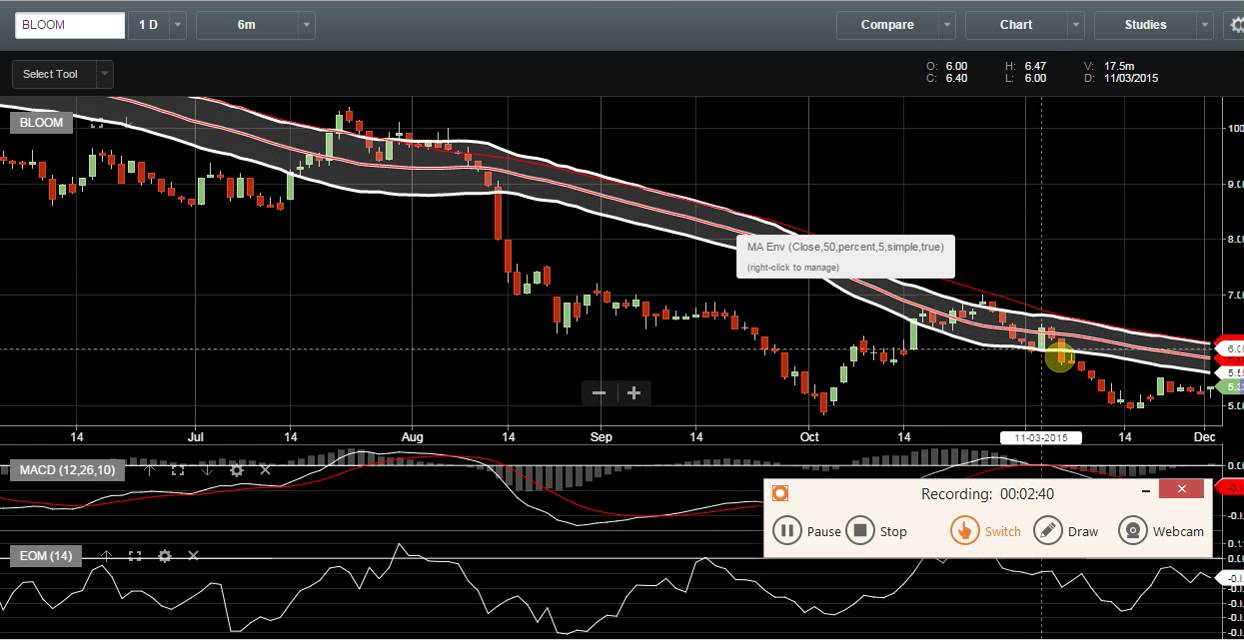The height and width of the screenshot is (640, 1244).
Task: Click the Oct label on time axis
Action: tap(809, 437)
